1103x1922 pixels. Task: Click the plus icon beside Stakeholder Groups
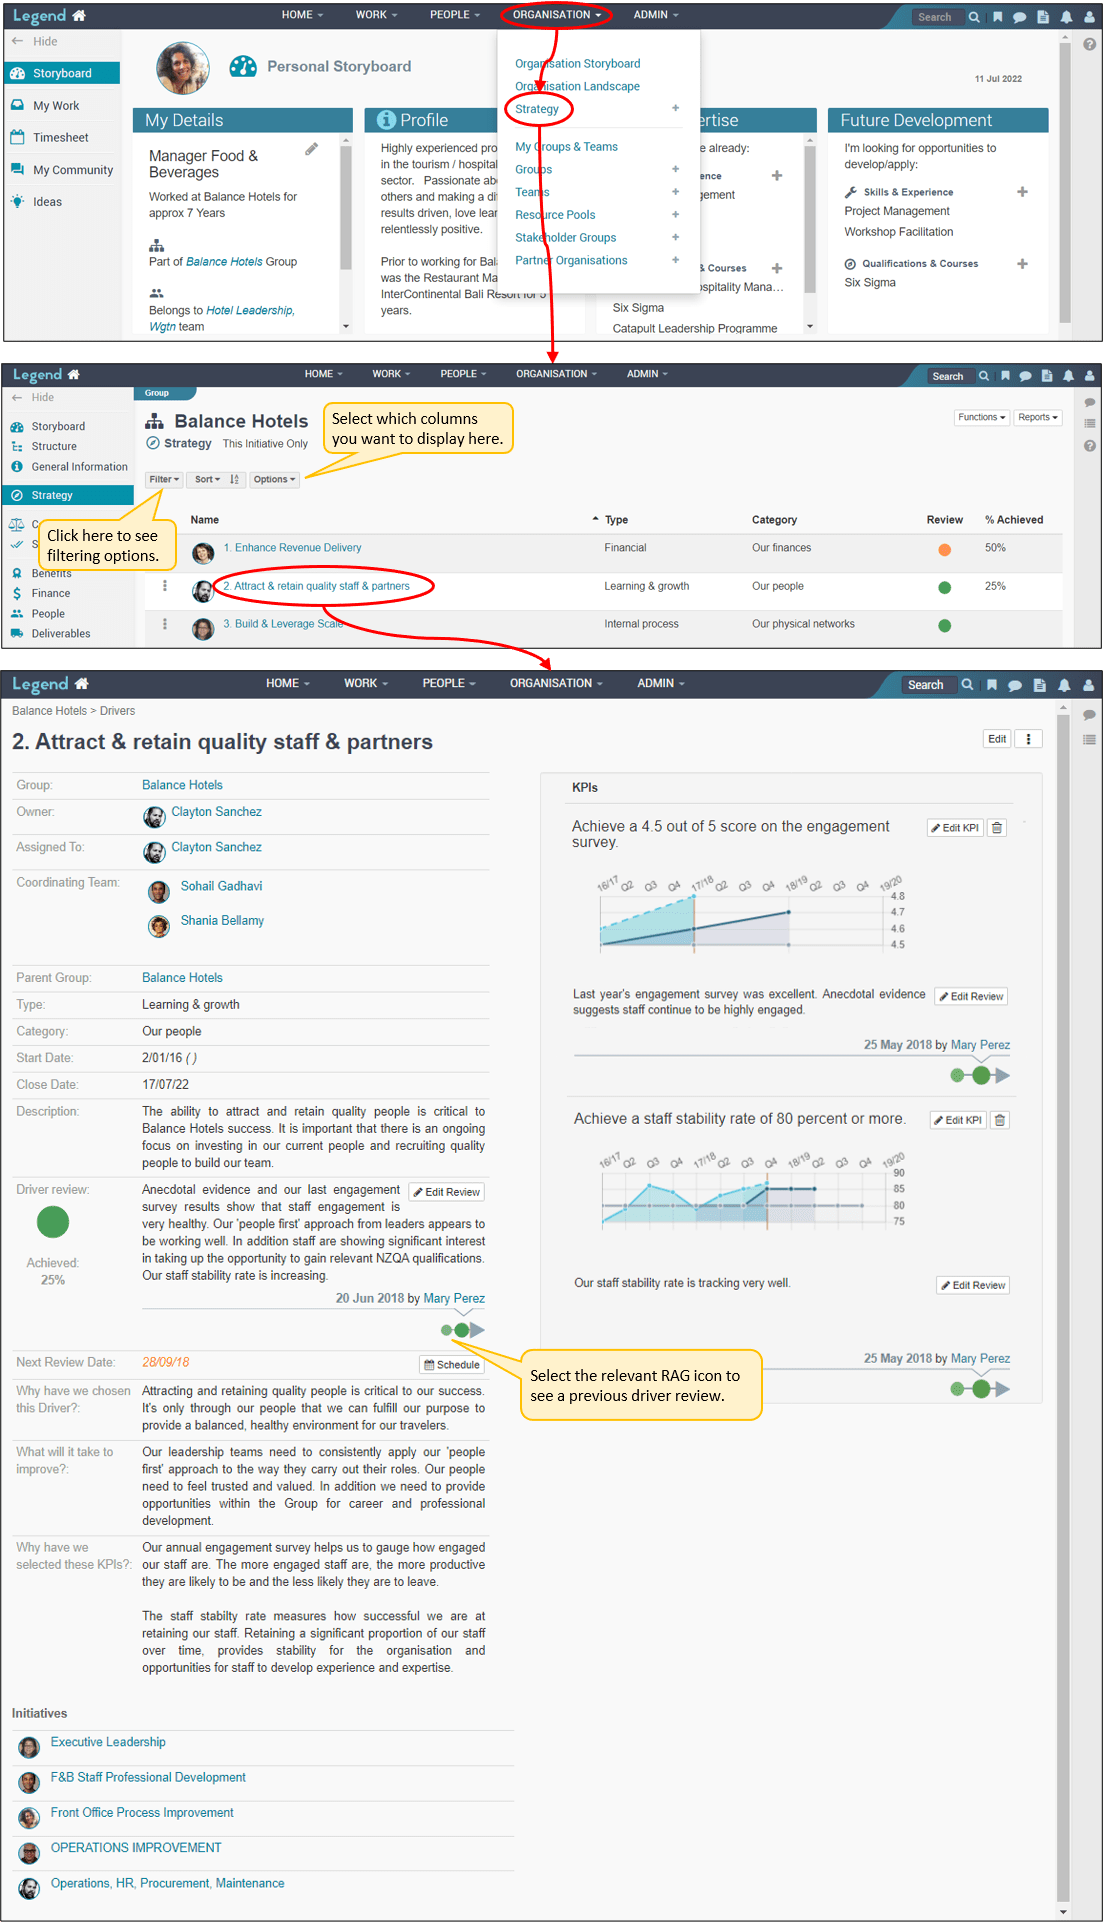676,237
